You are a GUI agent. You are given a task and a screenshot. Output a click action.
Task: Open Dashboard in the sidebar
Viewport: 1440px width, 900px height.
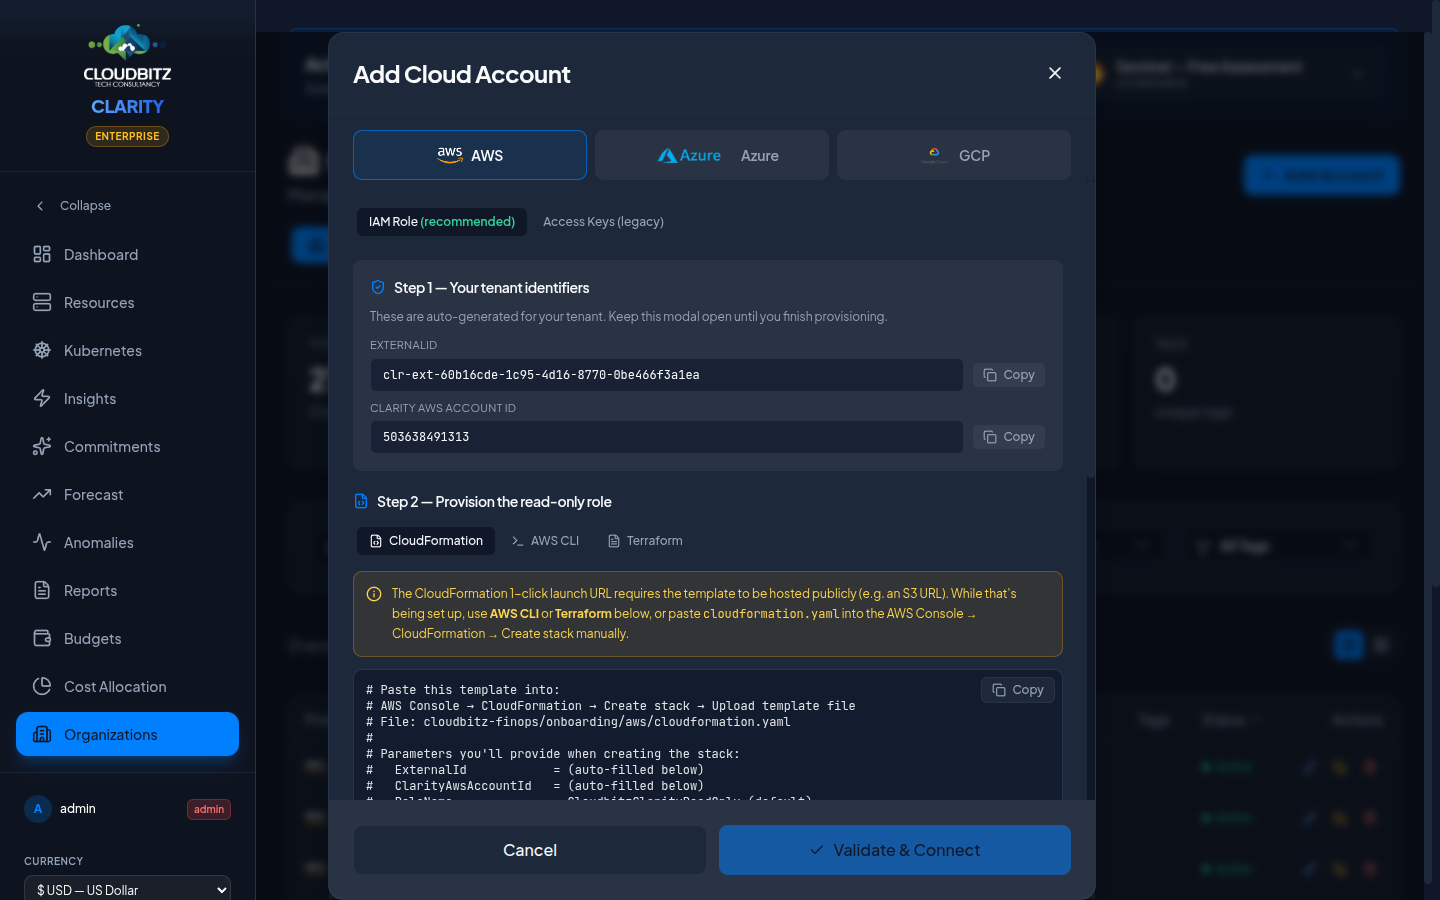(127, 254)
